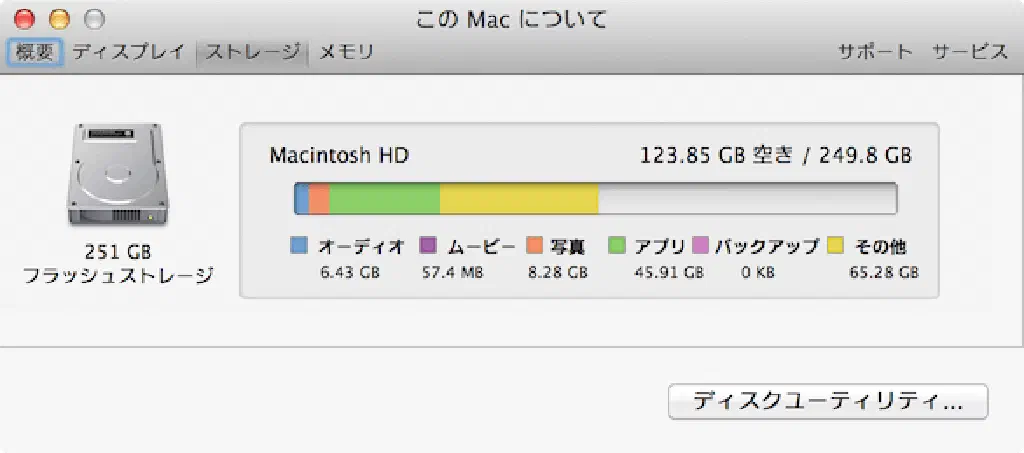
Task: Click the Macintosh HD hard drive icon
Action: tap(117, 177)
